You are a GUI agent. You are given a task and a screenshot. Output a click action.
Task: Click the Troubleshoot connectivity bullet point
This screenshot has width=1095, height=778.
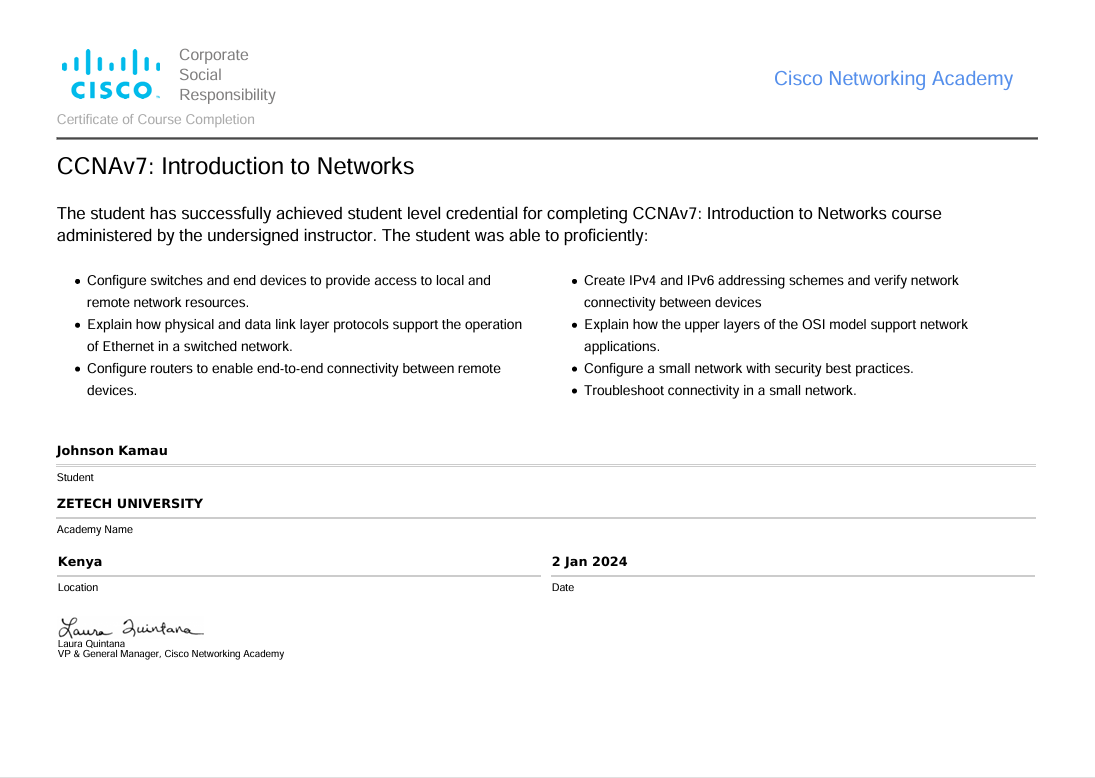pos(719,391)
